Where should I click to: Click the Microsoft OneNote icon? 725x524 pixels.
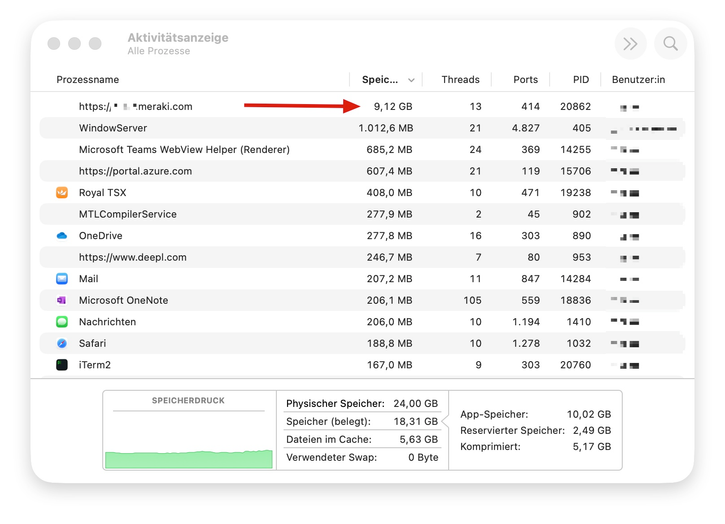[62, 300]
